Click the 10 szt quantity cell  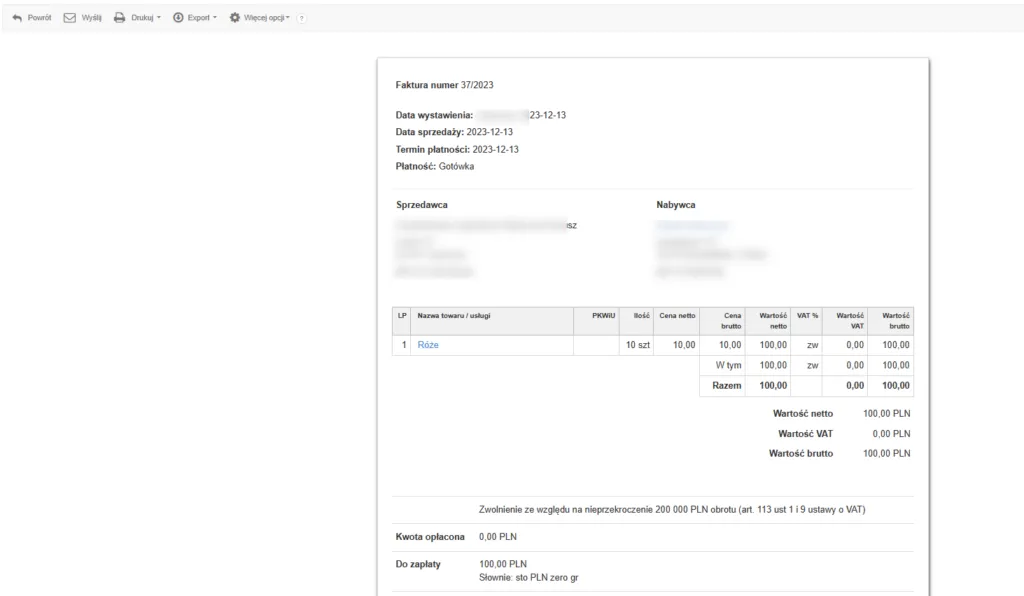(x=637, y=345)
